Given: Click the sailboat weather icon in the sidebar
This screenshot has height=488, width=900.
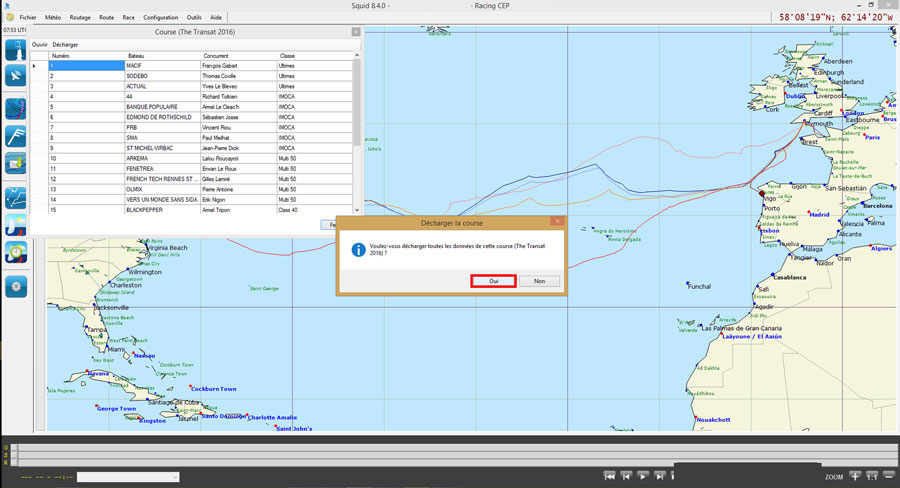Looking at the screenshot, I should pyautogui.click(x=15, y=223).
